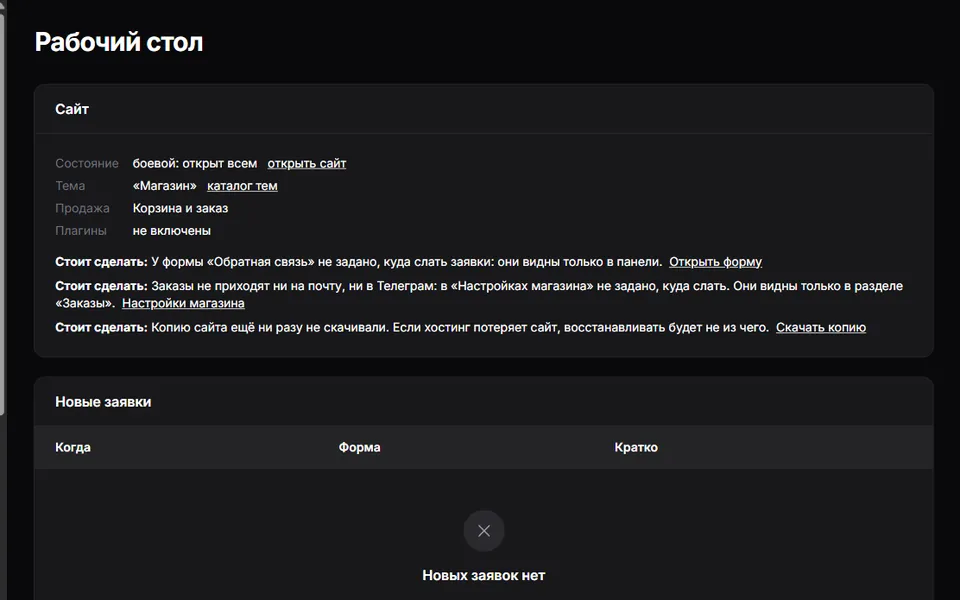Click the "Новые заявки" section title

[103, 402]
